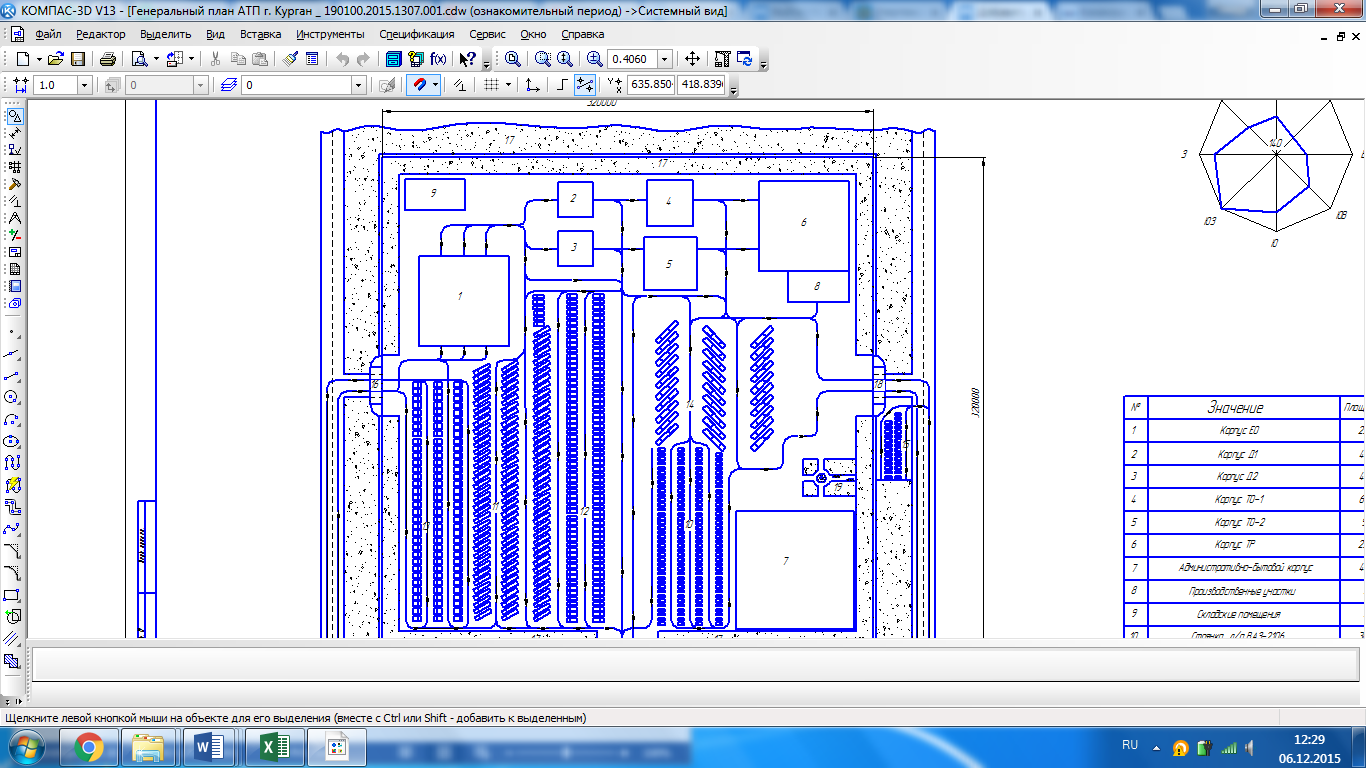Screen dimensions: 1366x768
Task: Click the zoom scale value field
Action: pyautogui.click(x=632, y=59)
